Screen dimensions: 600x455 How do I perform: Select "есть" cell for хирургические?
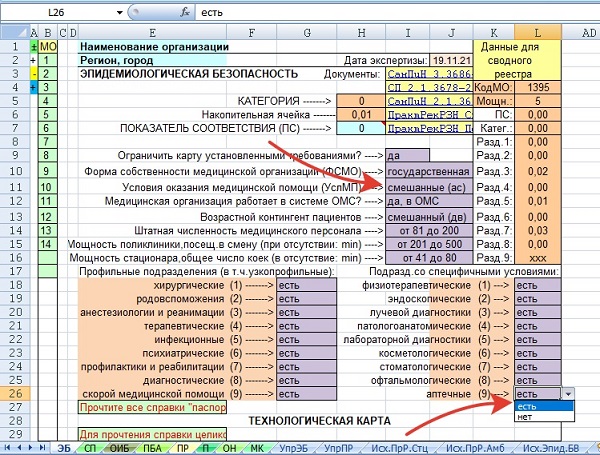pos(307,285)
